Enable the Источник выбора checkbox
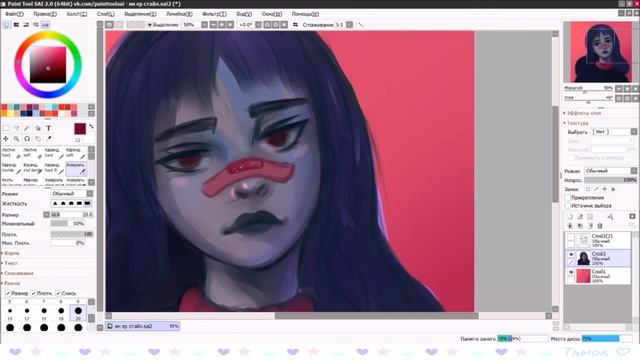The image size is (640, 360). [x=567, y=206]
